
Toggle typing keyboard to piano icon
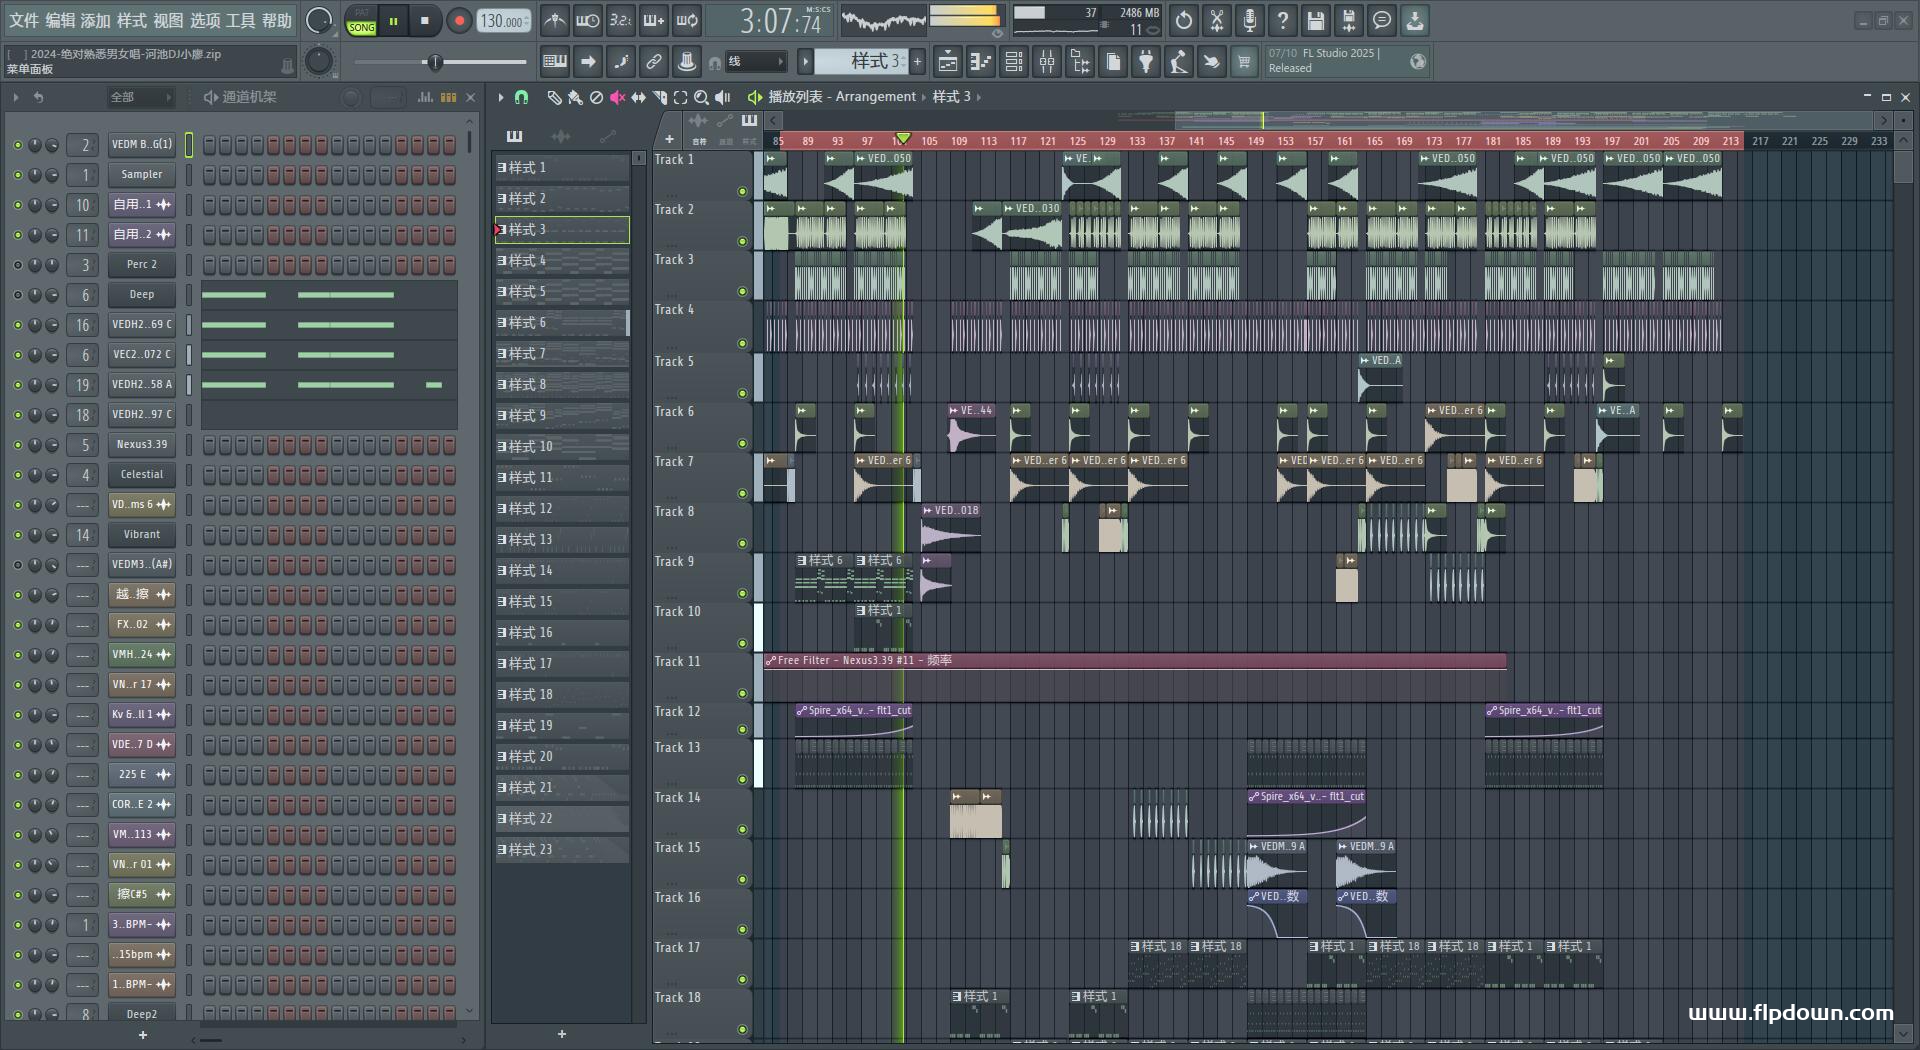554,62
